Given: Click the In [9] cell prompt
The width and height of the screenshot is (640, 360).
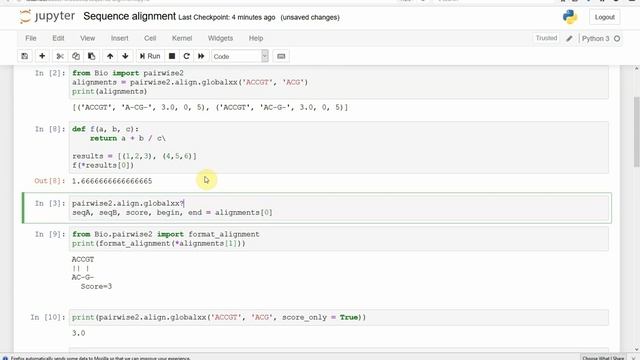Looking at the screenshot, I should click(x=50, y=234).
